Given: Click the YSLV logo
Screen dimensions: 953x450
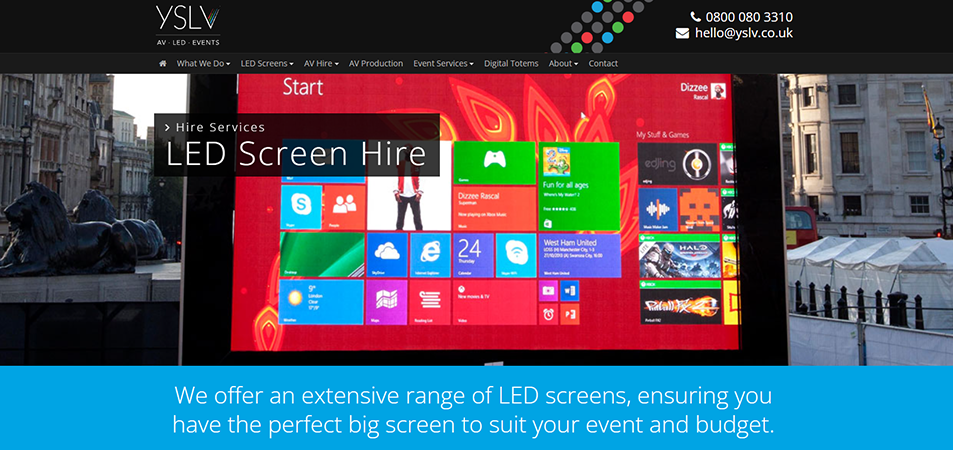Looking at the screenshot, I should pyautogui.click(x=188, y=26).
